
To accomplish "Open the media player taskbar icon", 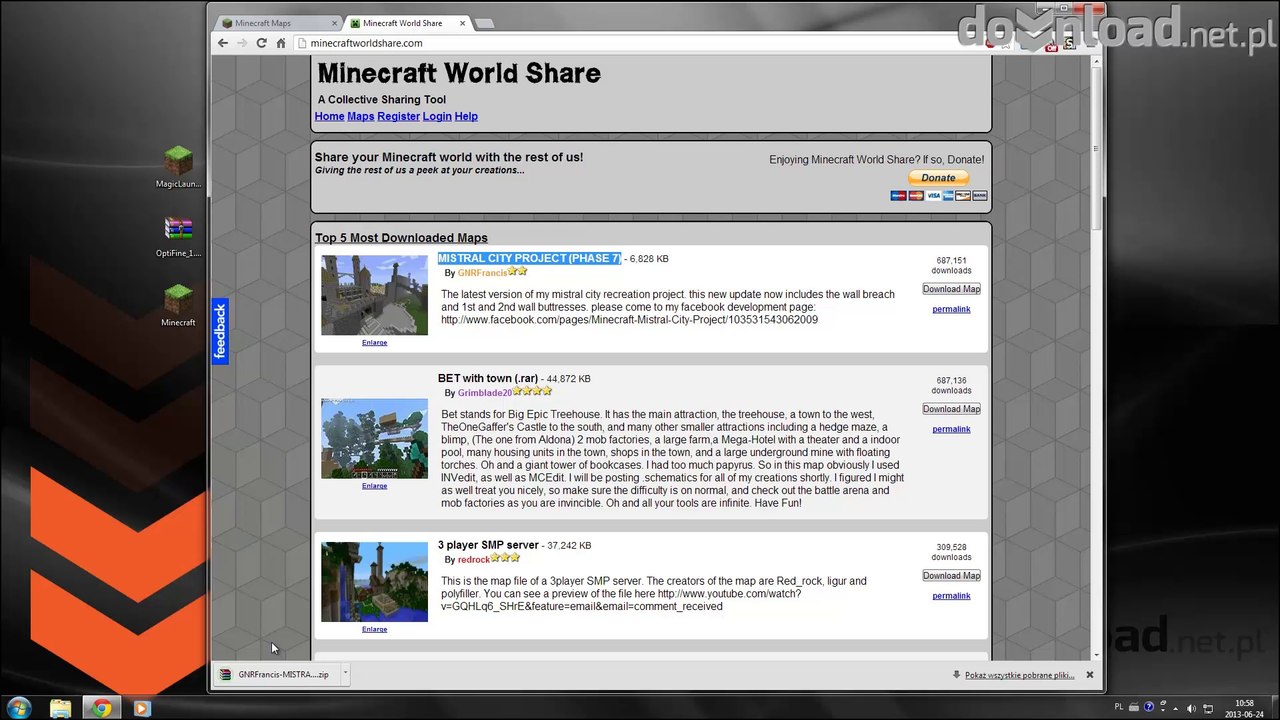I will (x=141, y=708).
